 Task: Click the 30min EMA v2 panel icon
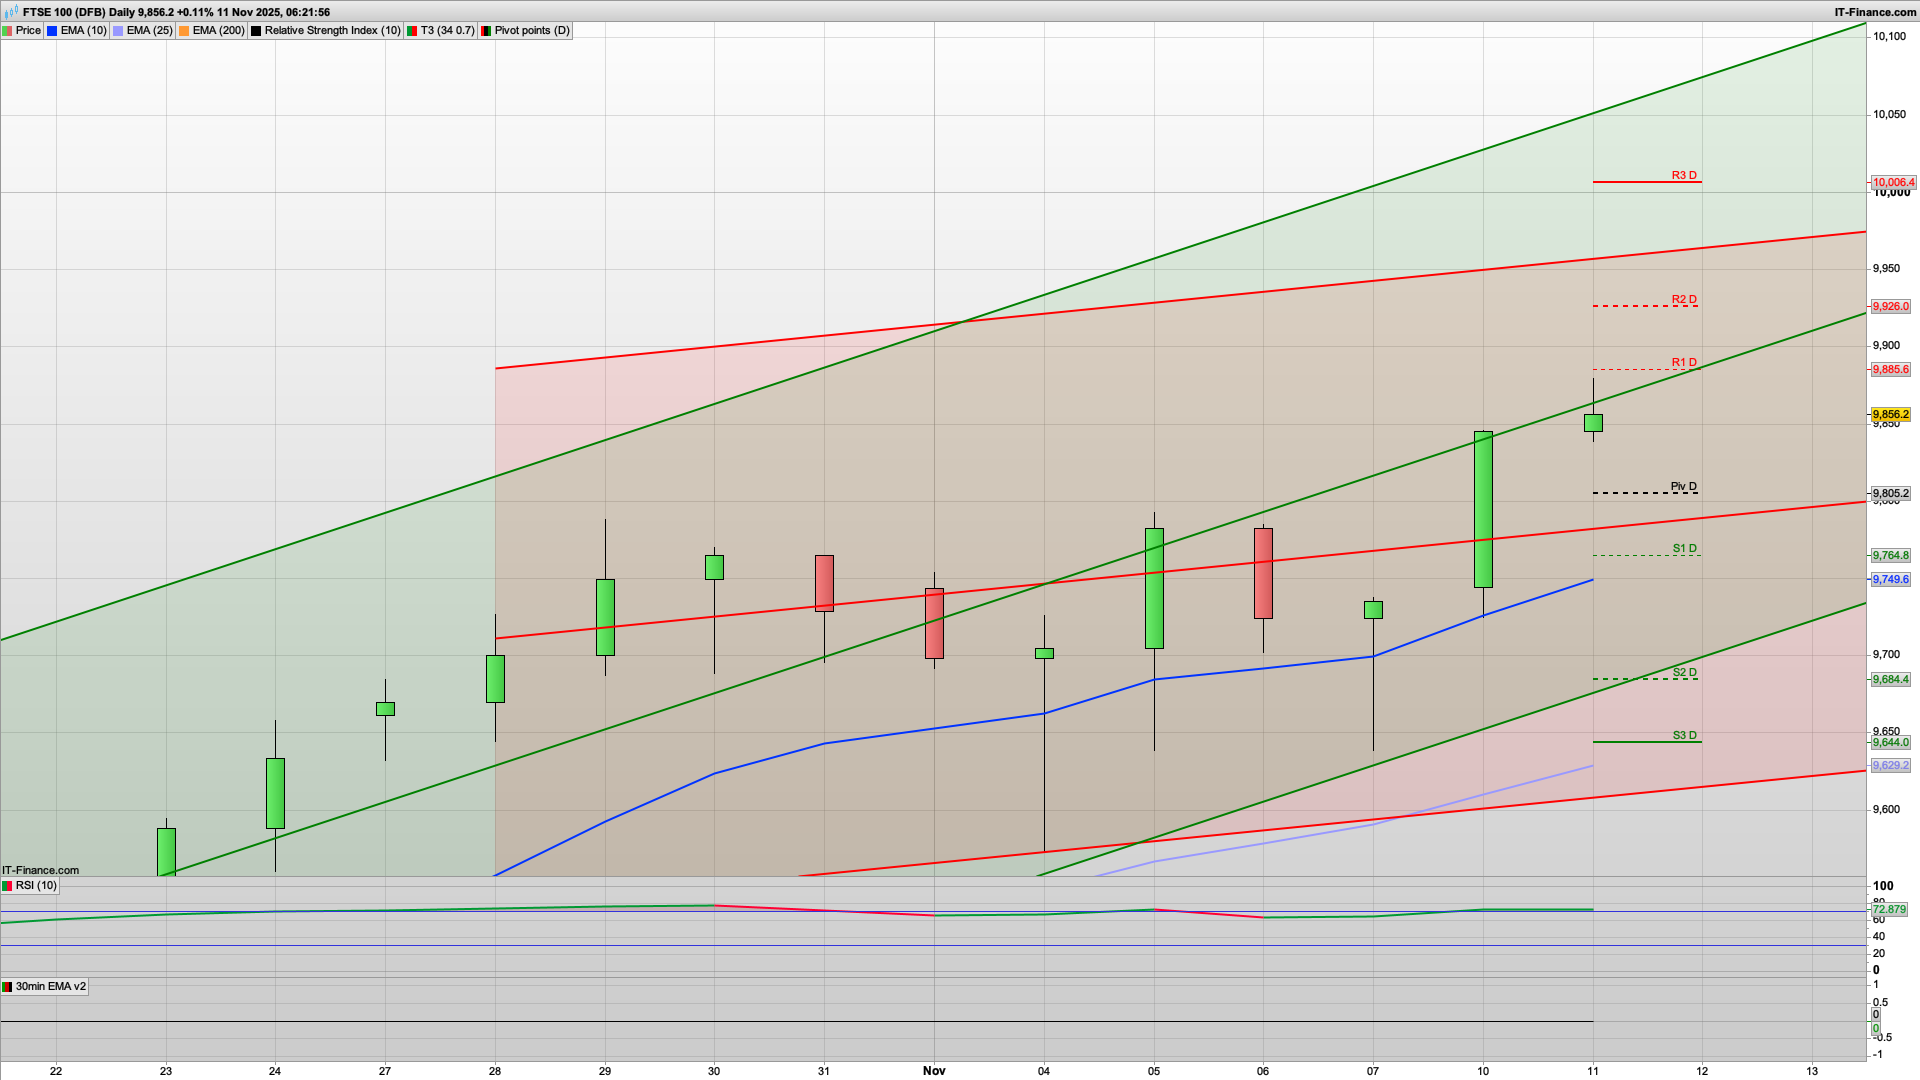pos(8,987)
